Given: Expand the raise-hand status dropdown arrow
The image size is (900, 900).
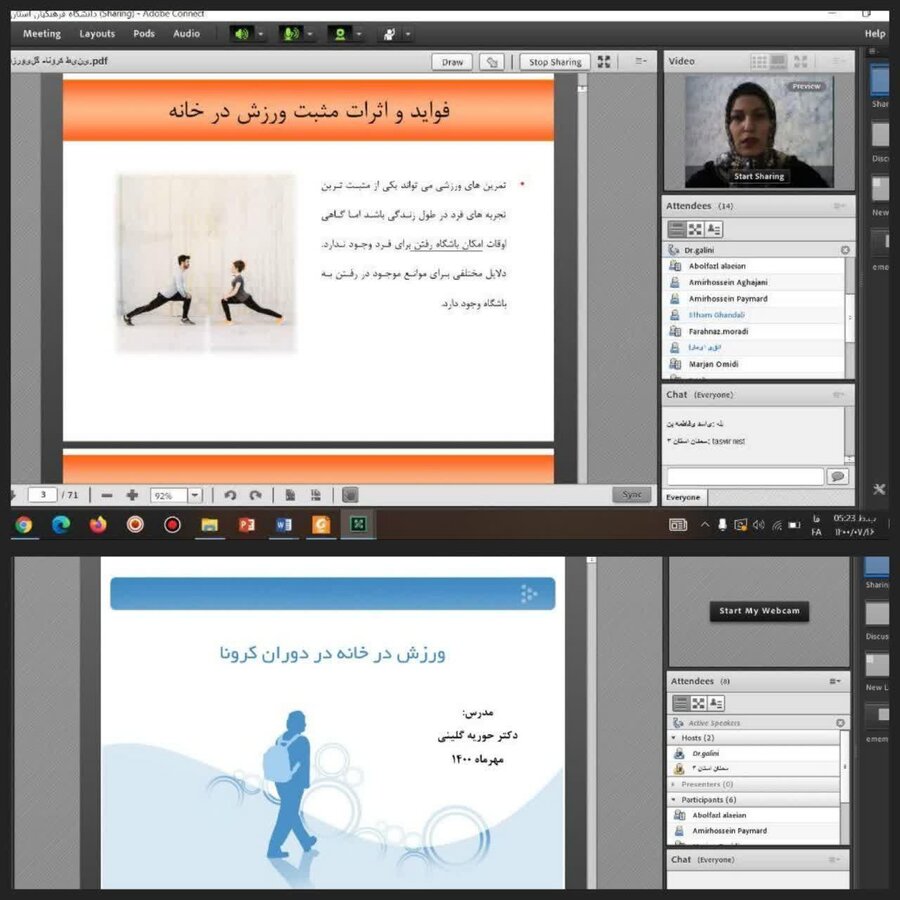Looking at the screenshot, I should tap(409, 34).
